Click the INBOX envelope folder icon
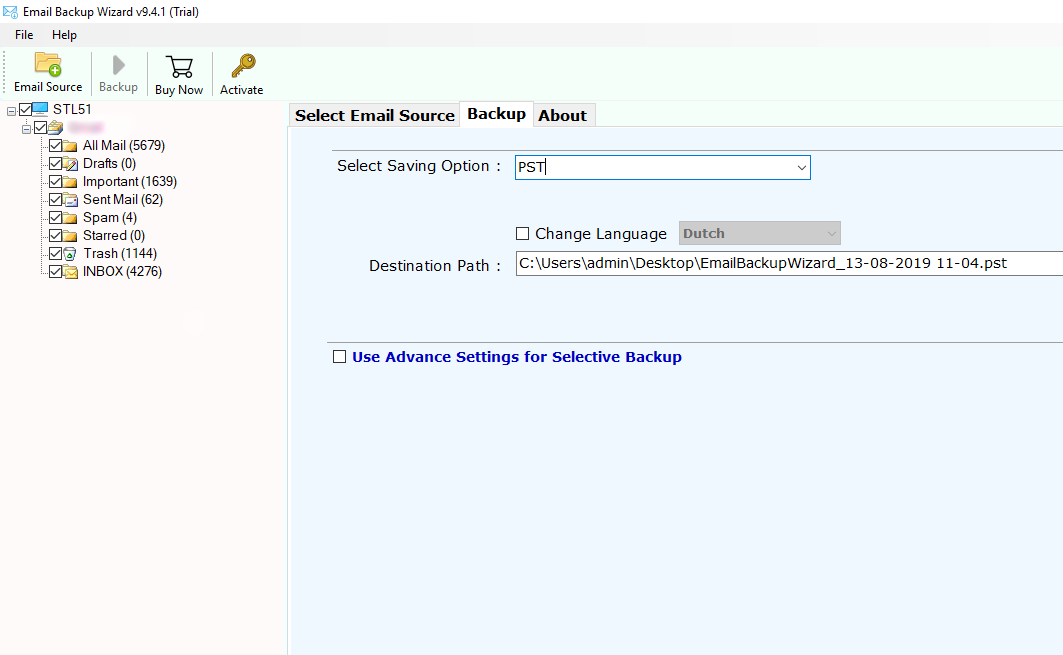Viewport: 1063px width, 655px height. coord(71,272)
